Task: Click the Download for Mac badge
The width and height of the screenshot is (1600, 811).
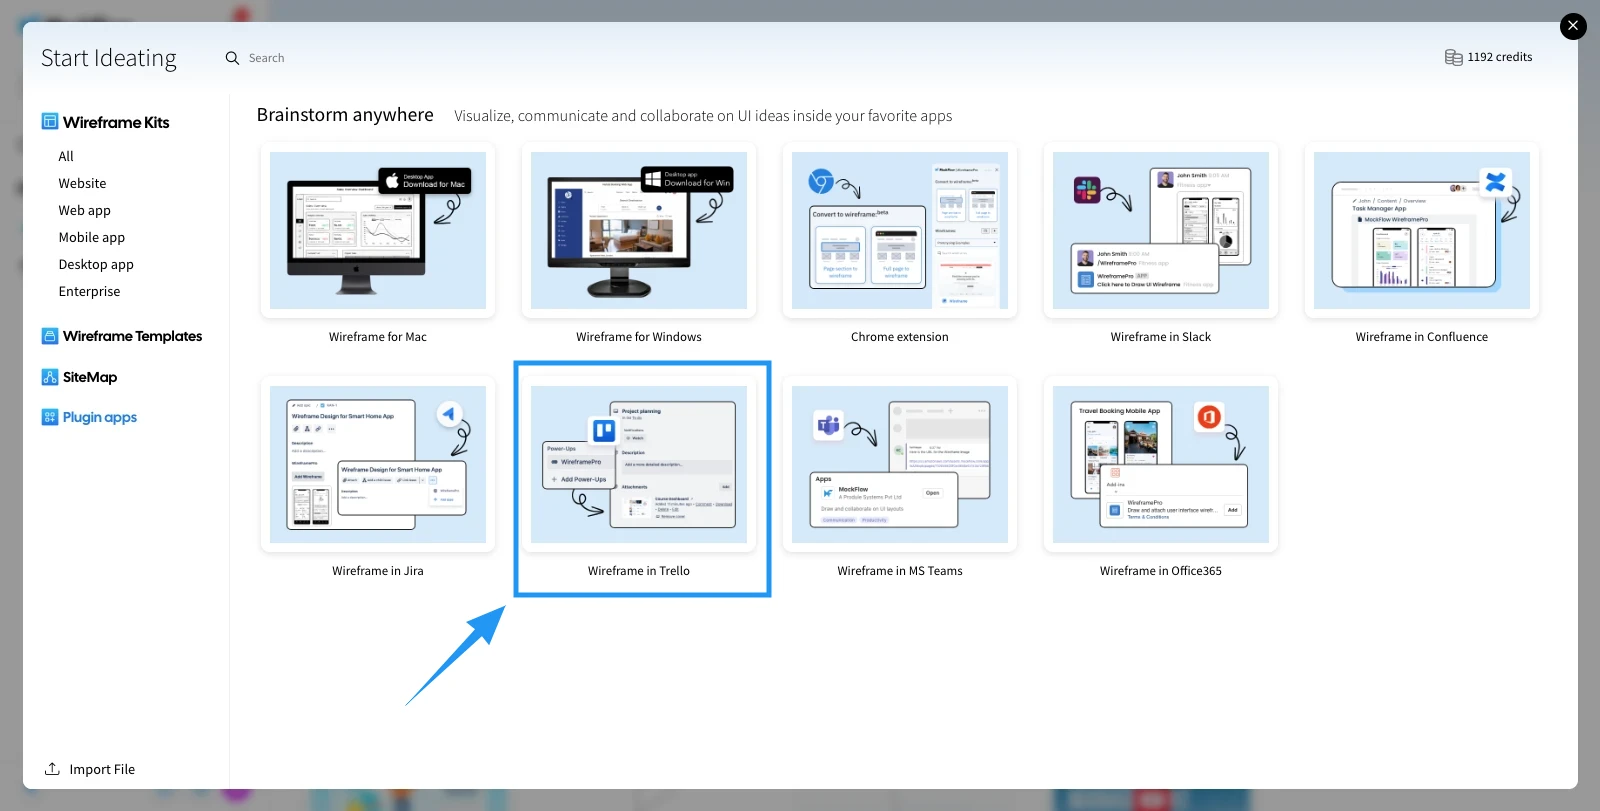Action: pos(424,181)
